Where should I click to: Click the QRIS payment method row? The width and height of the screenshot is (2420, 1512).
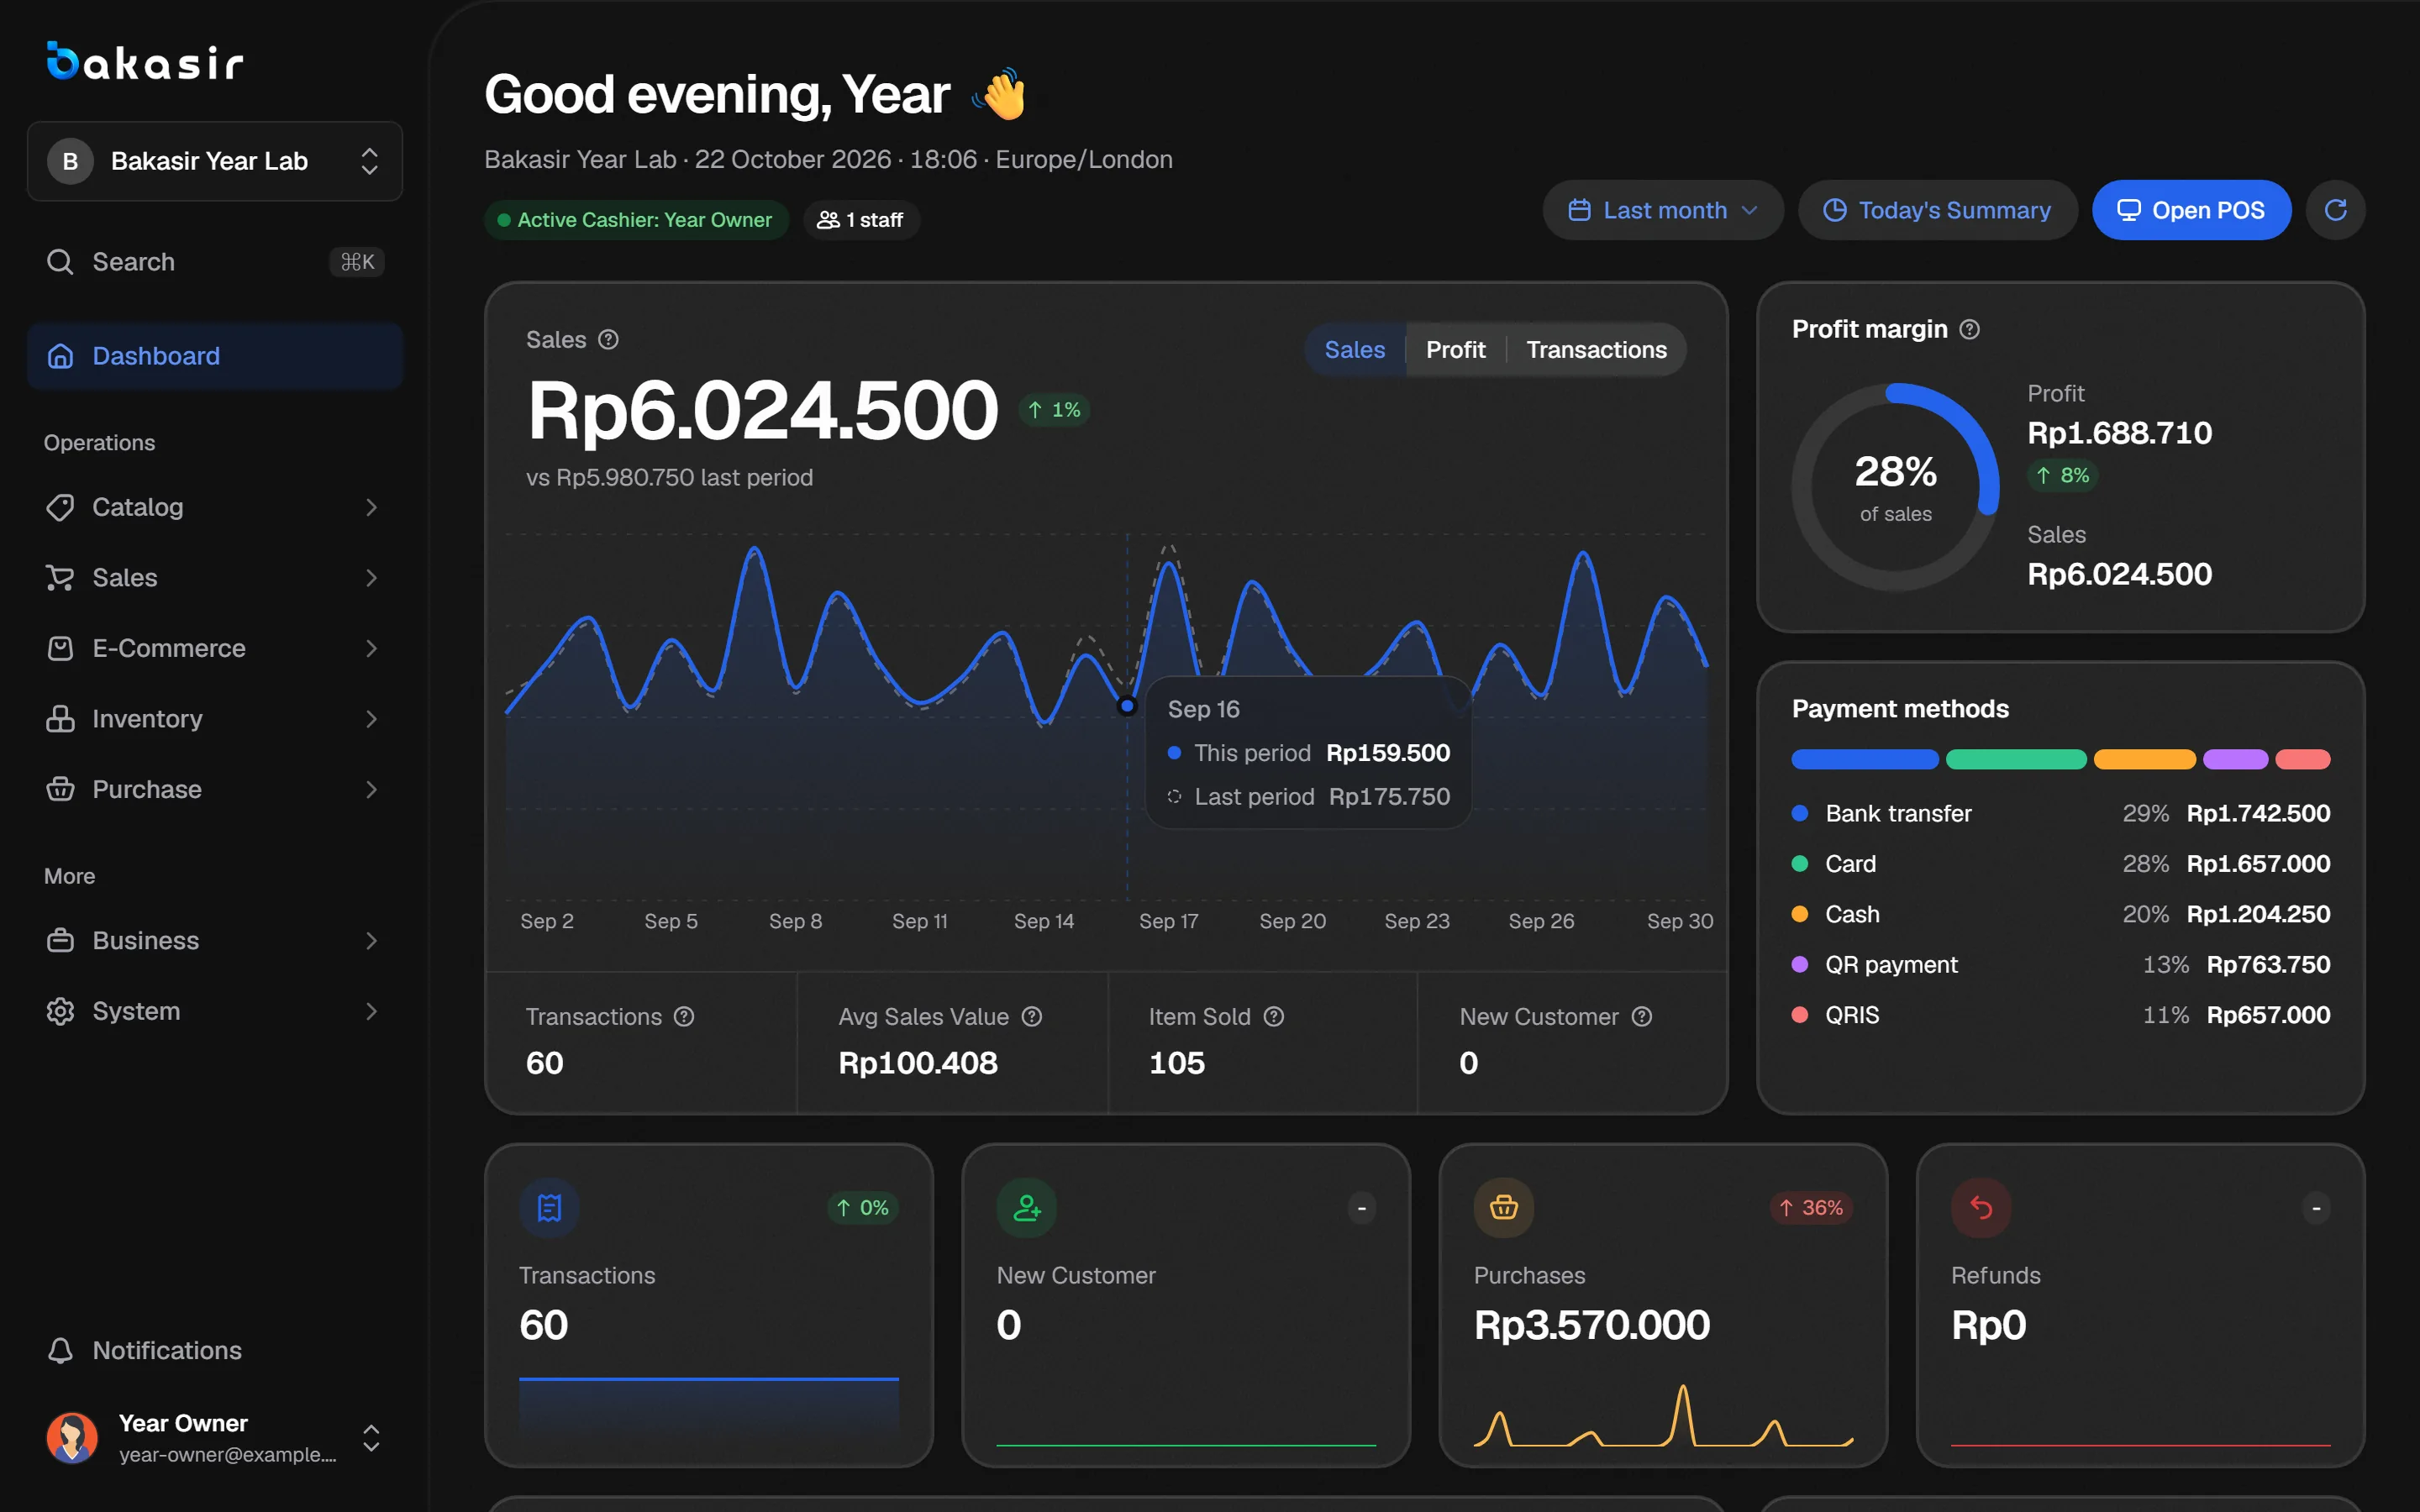pos(2060,1015)
